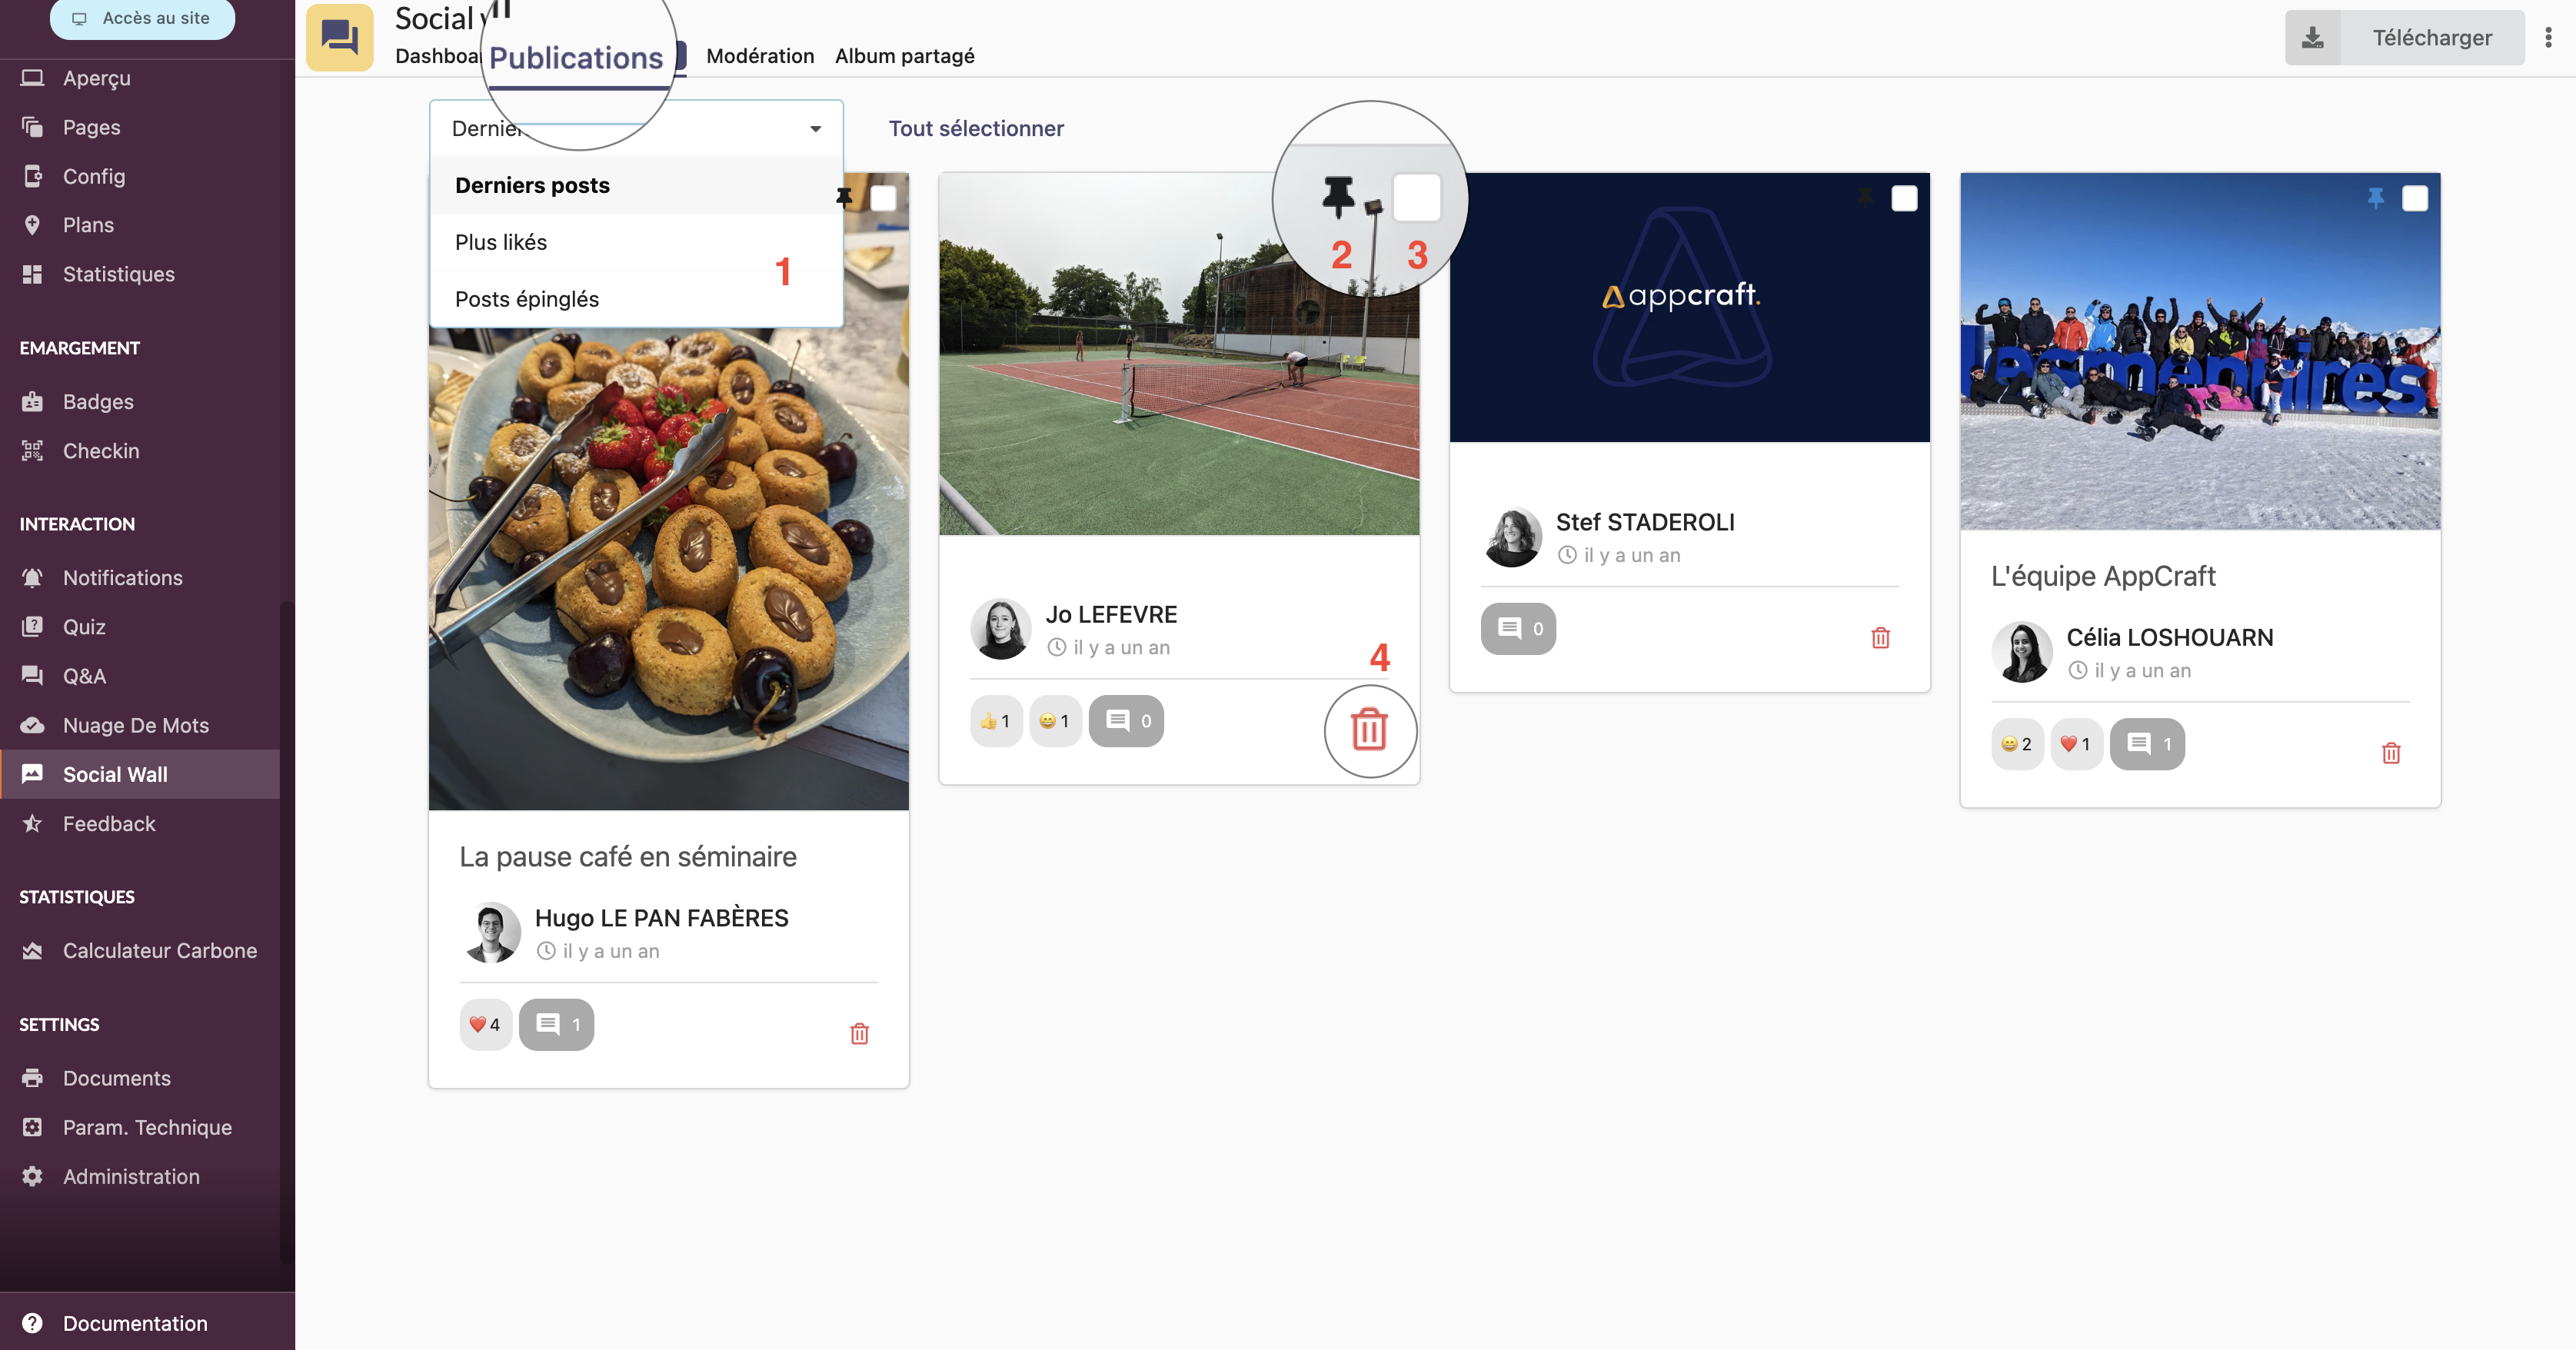
Task: Click the download icon beside Télécharger
Action: click(2313, 38)
